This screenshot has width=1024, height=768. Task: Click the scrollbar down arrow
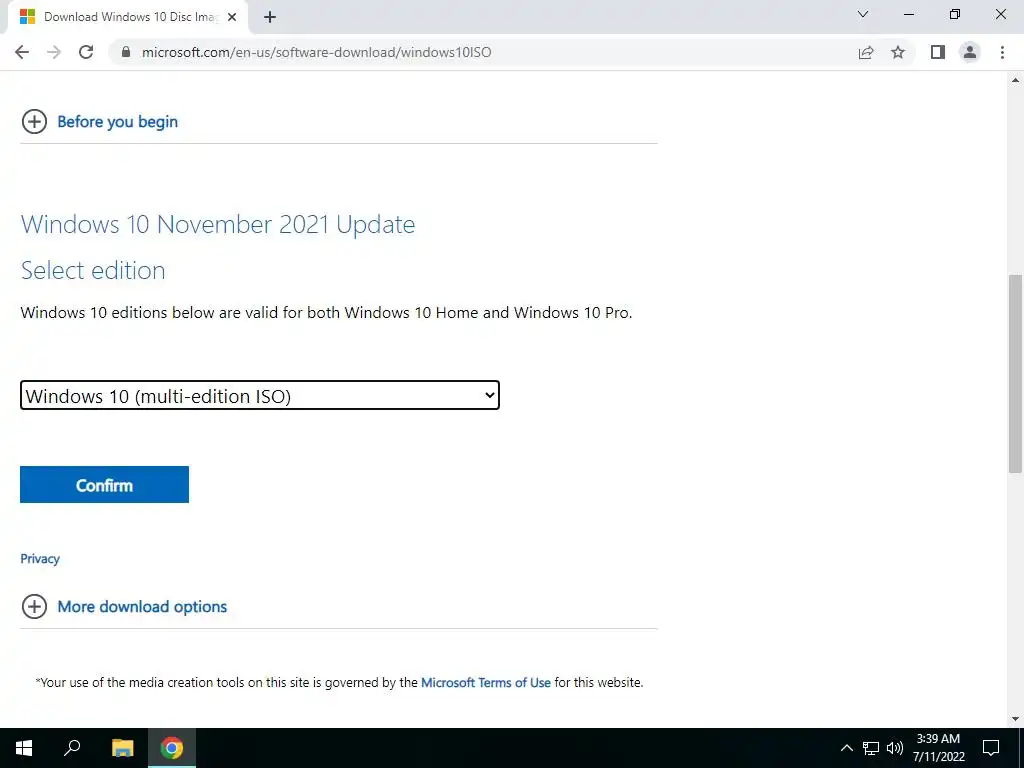tap(1015, 719)
